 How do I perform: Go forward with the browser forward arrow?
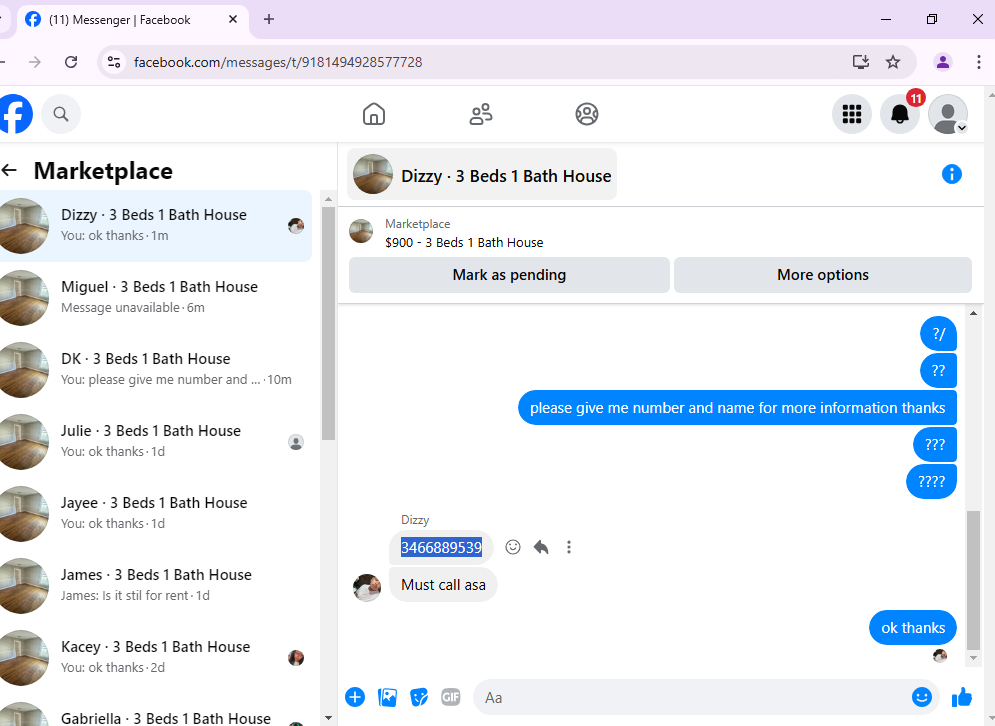tap(35, 62)
